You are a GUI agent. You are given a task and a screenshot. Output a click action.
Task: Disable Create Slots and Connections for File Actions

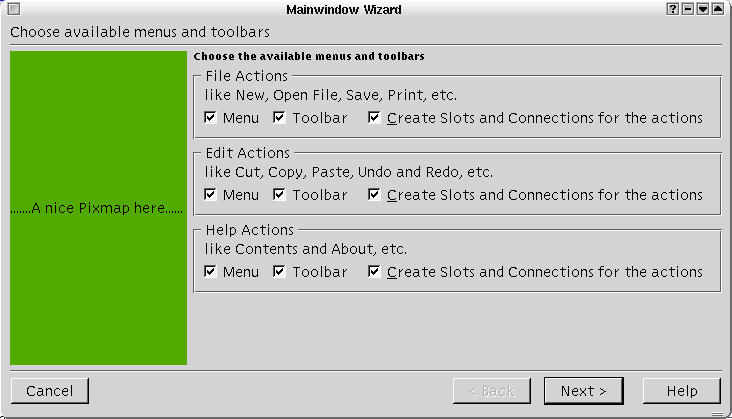point(374,118)
